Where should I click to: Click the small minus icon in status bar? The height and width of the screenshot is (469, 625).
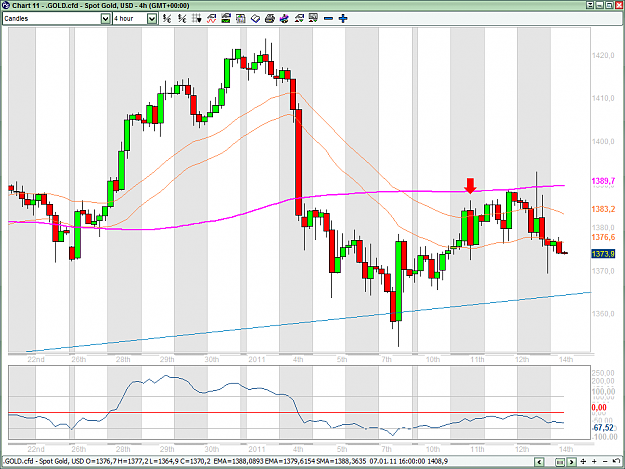click(x=605, y=461)
